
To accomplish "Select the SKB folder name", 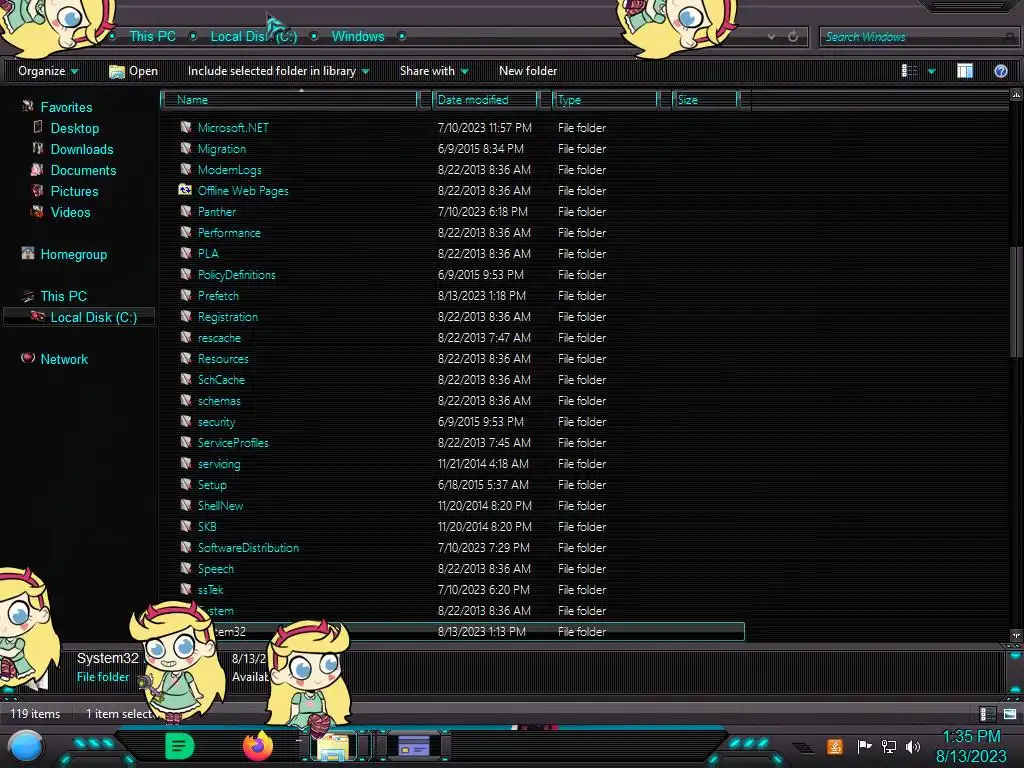I will [x=207, y=526].
